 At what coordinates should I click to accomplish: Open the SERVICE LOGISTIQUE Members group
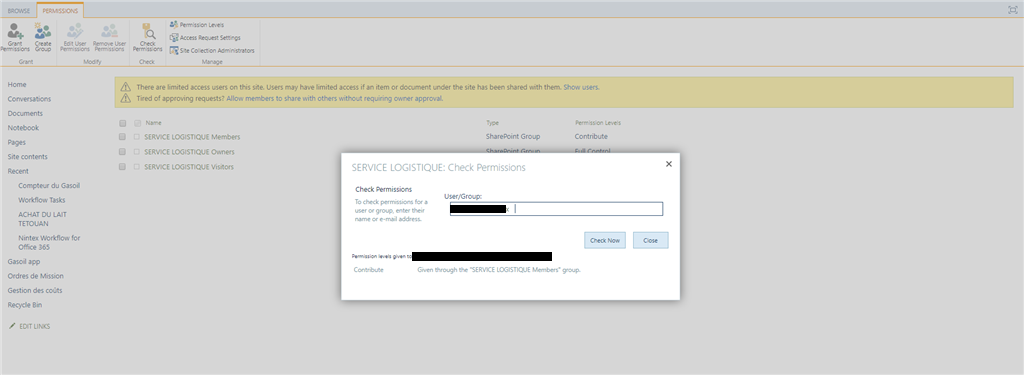tap(192, 137)
